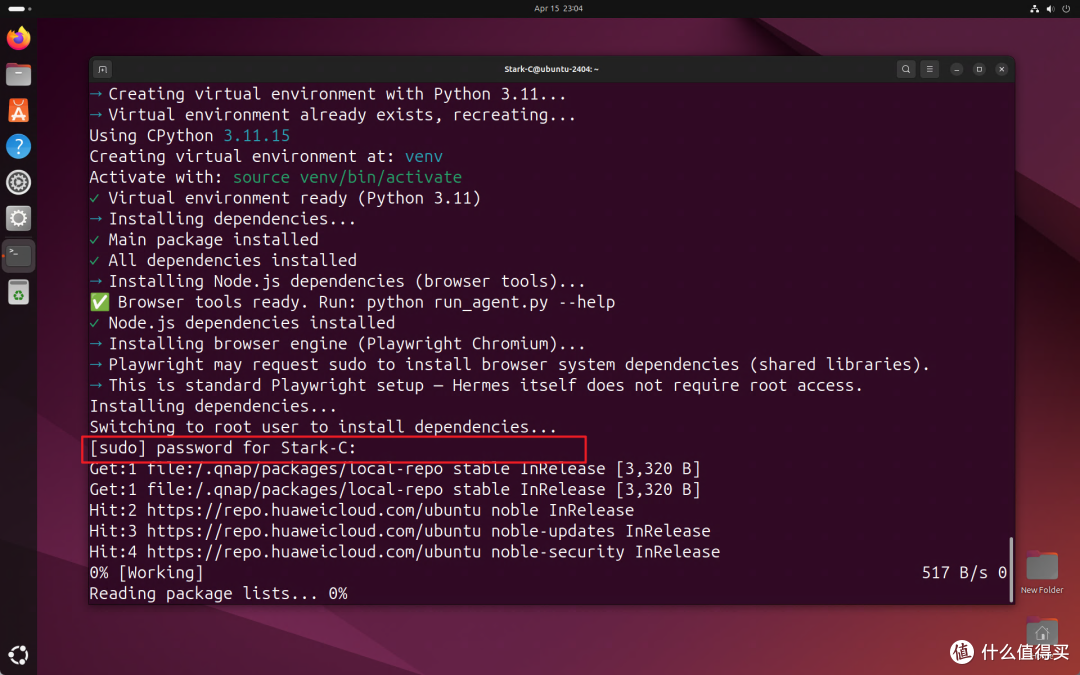Open the Files manager dock icon
1080x675 pixels.
point(19,74)
